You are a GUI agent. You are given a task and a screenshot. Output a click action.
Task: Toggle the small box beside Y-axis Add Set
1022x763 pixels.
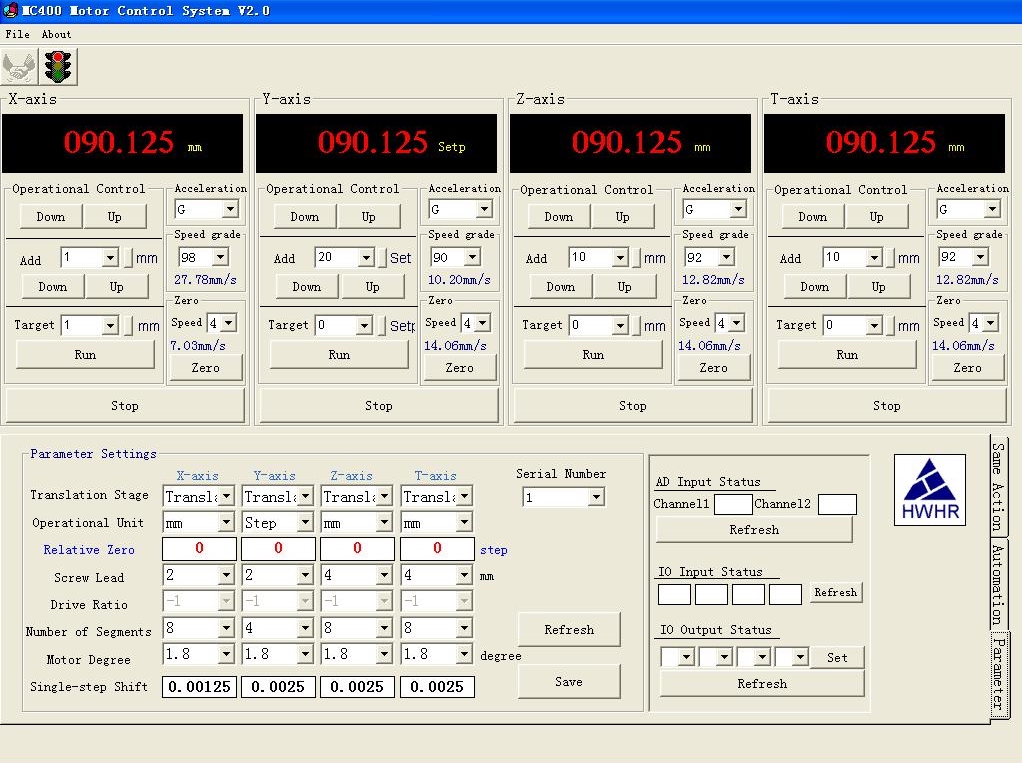(x=381, y=259)
